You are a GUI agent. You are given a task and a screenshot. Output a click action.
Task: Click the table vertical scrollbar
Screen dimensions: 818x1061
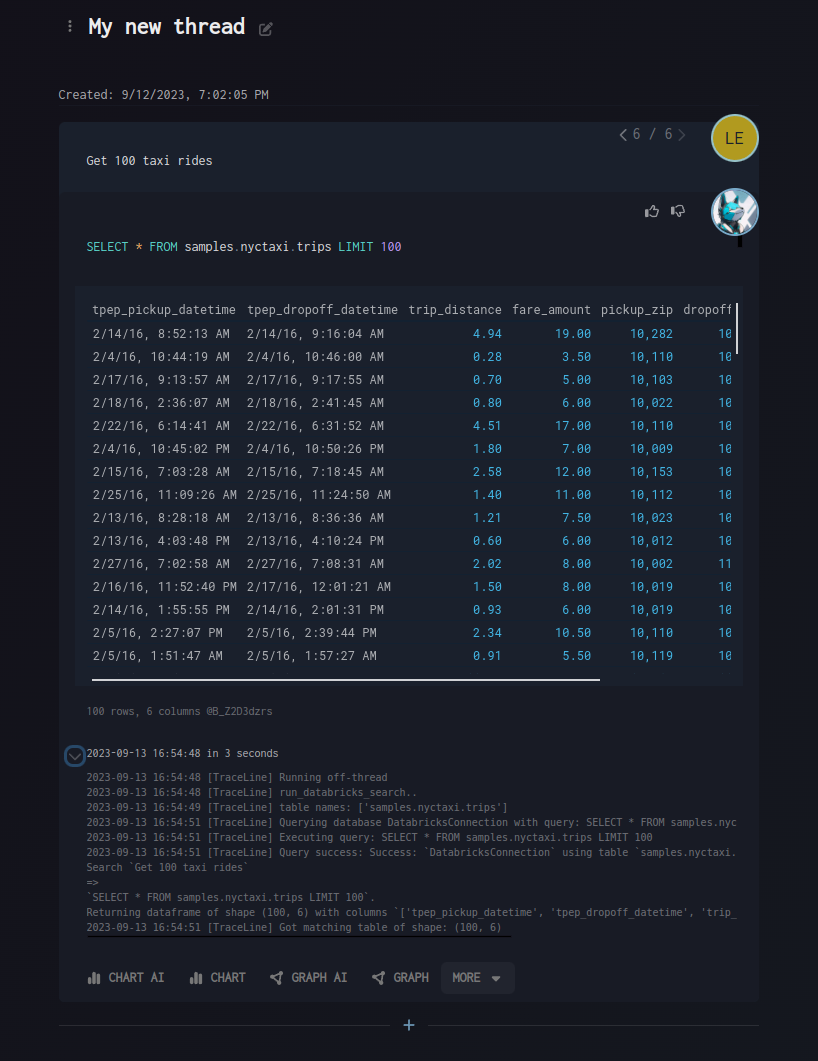[x=737, y=329]
